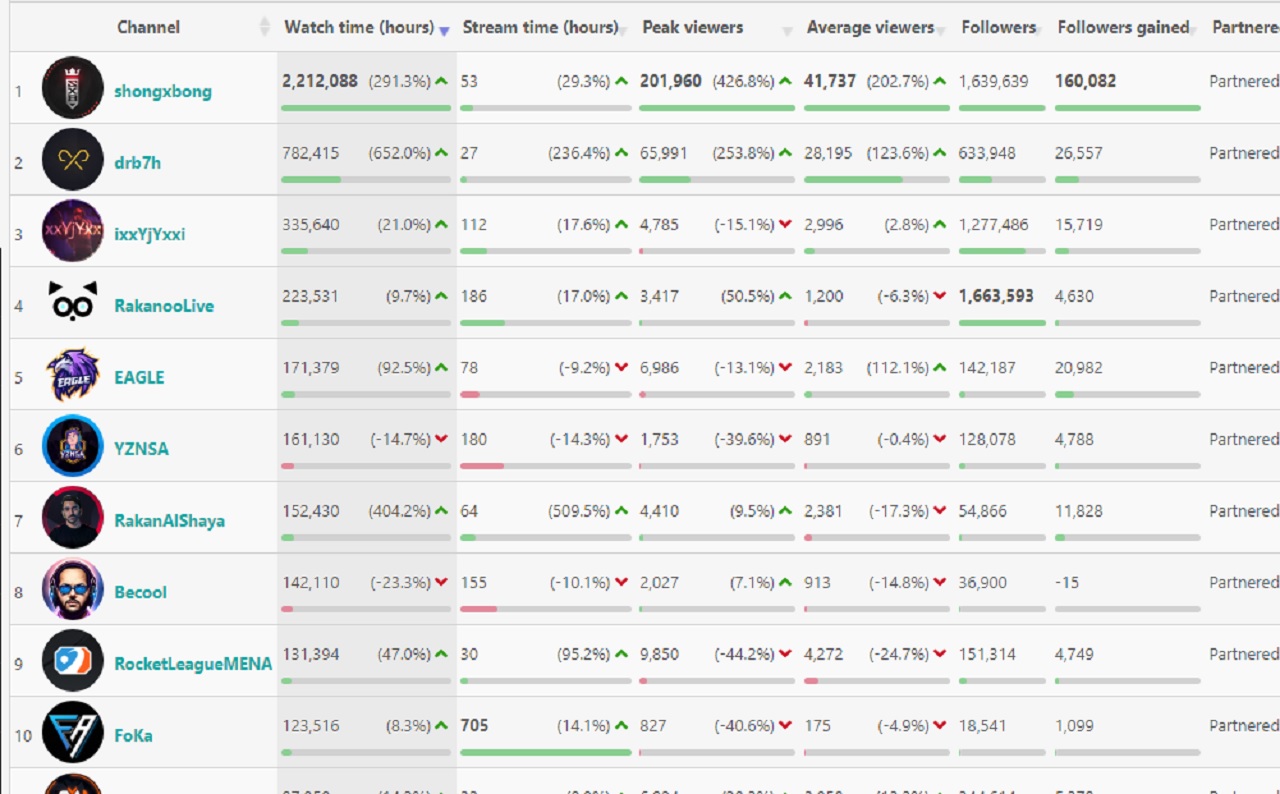Click shongxbong followers gained 160,082
The width and height of the screenshot is (1280, 794).
pyautogui.click(x=1086, y=81)
